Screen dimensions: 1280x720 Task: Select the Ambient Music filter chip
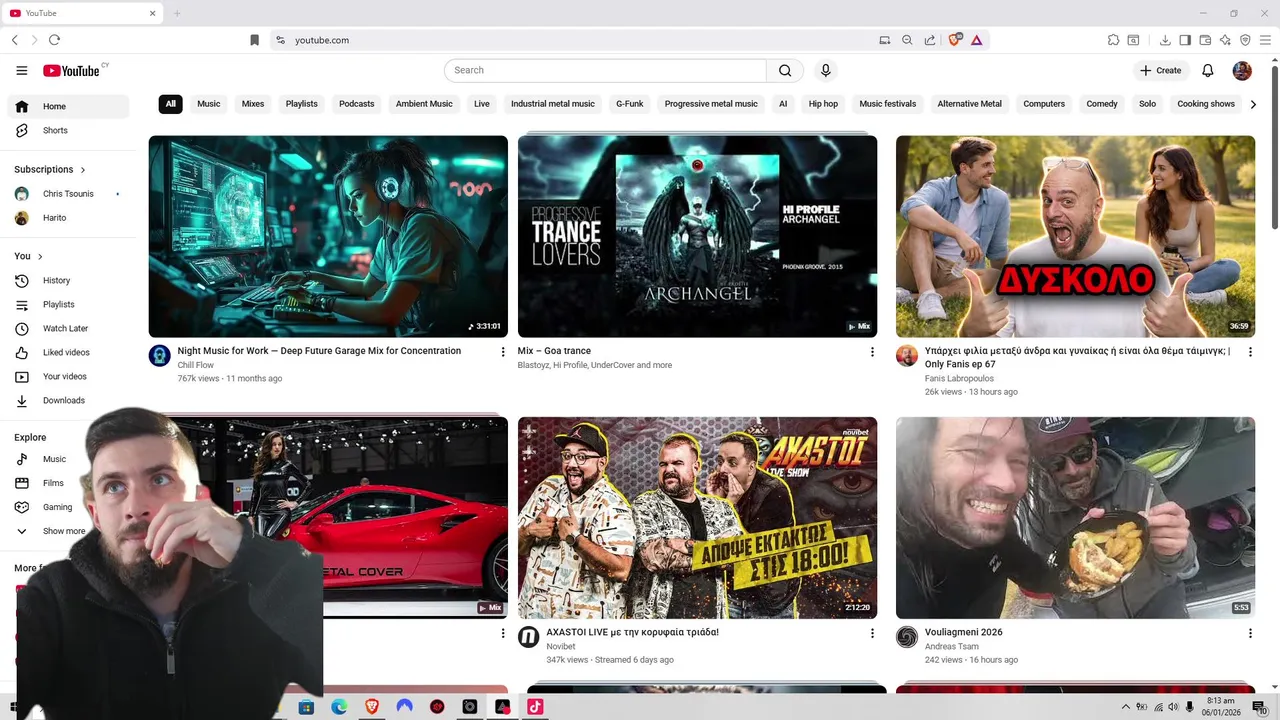(x=424, y=104)
